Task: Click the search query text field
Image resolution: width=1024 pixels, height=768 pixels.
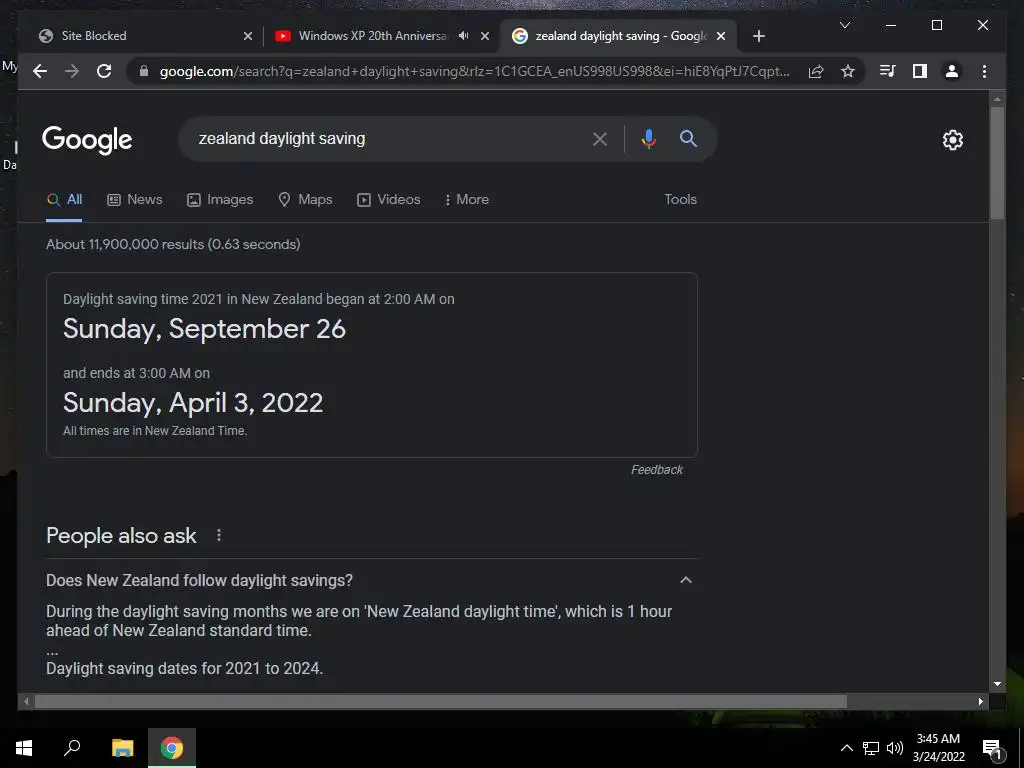Action: tap(389, 139)
